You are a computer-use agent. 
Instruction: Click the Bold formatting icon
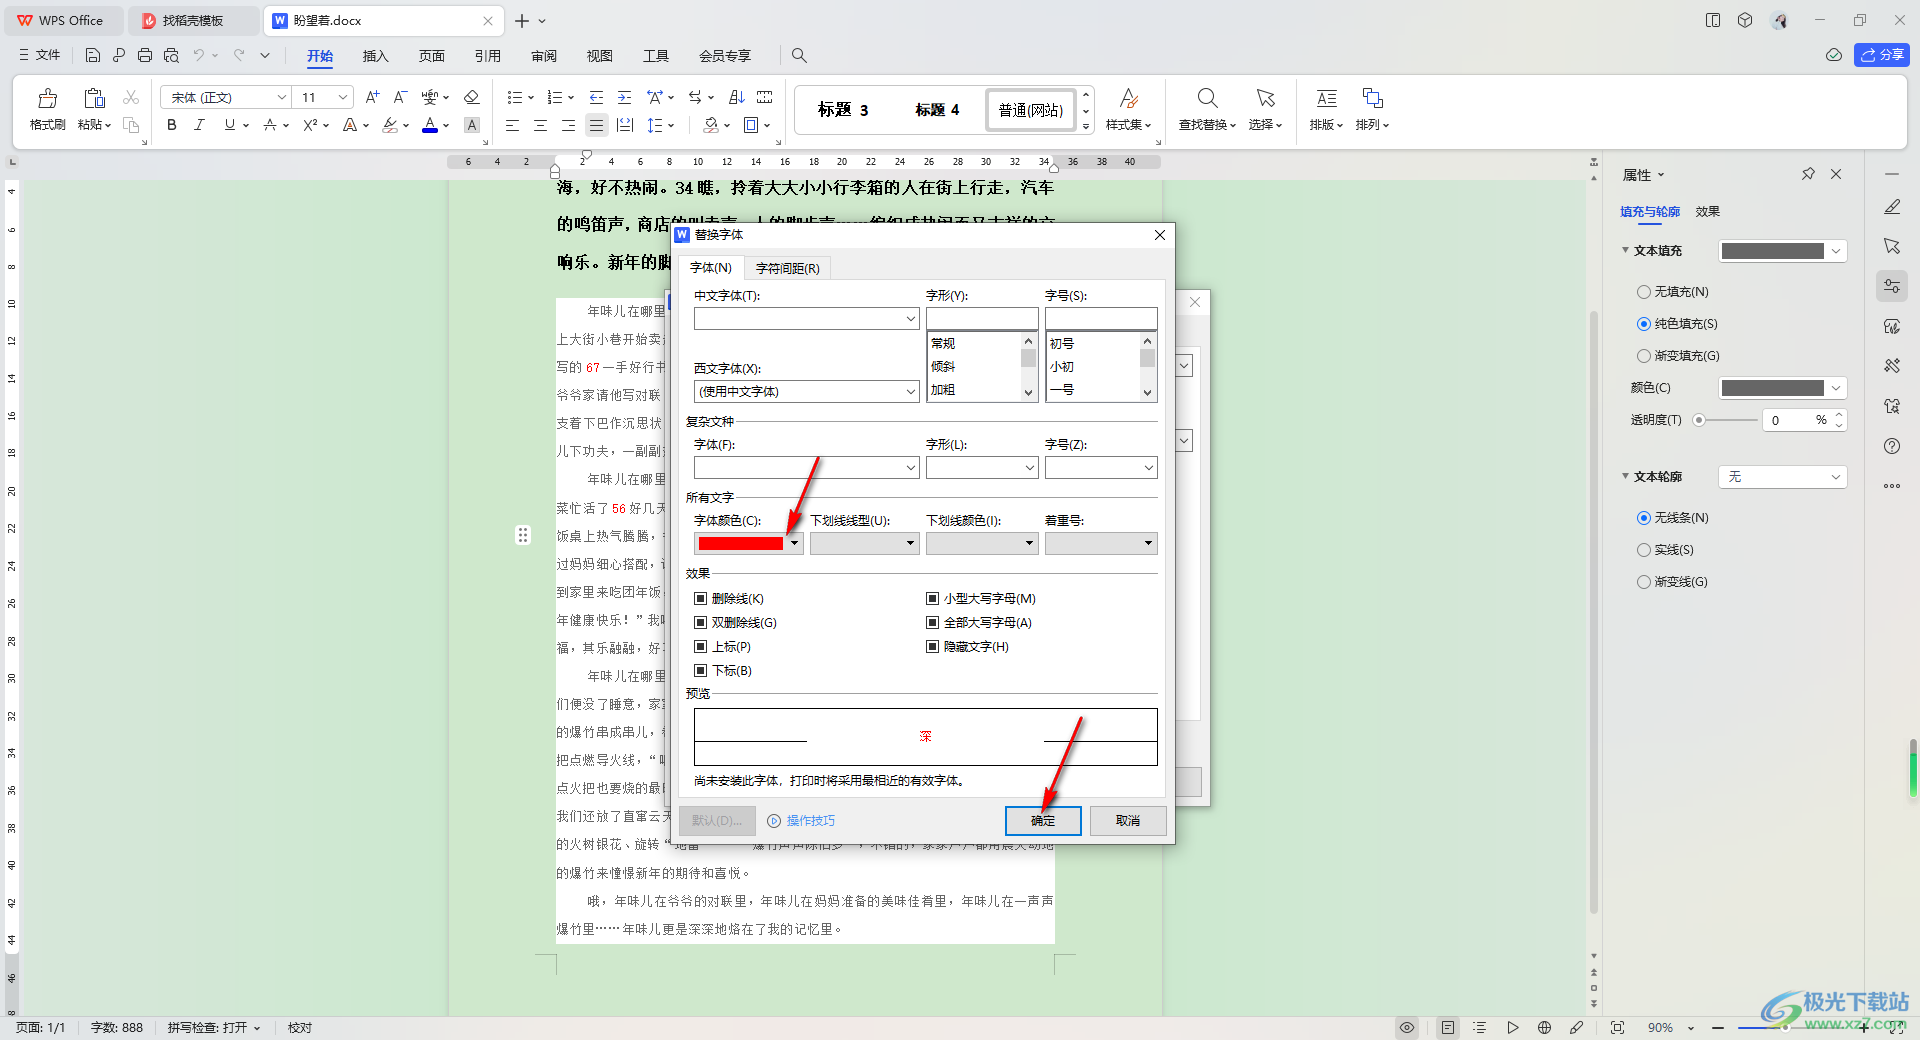coord(172,125)
